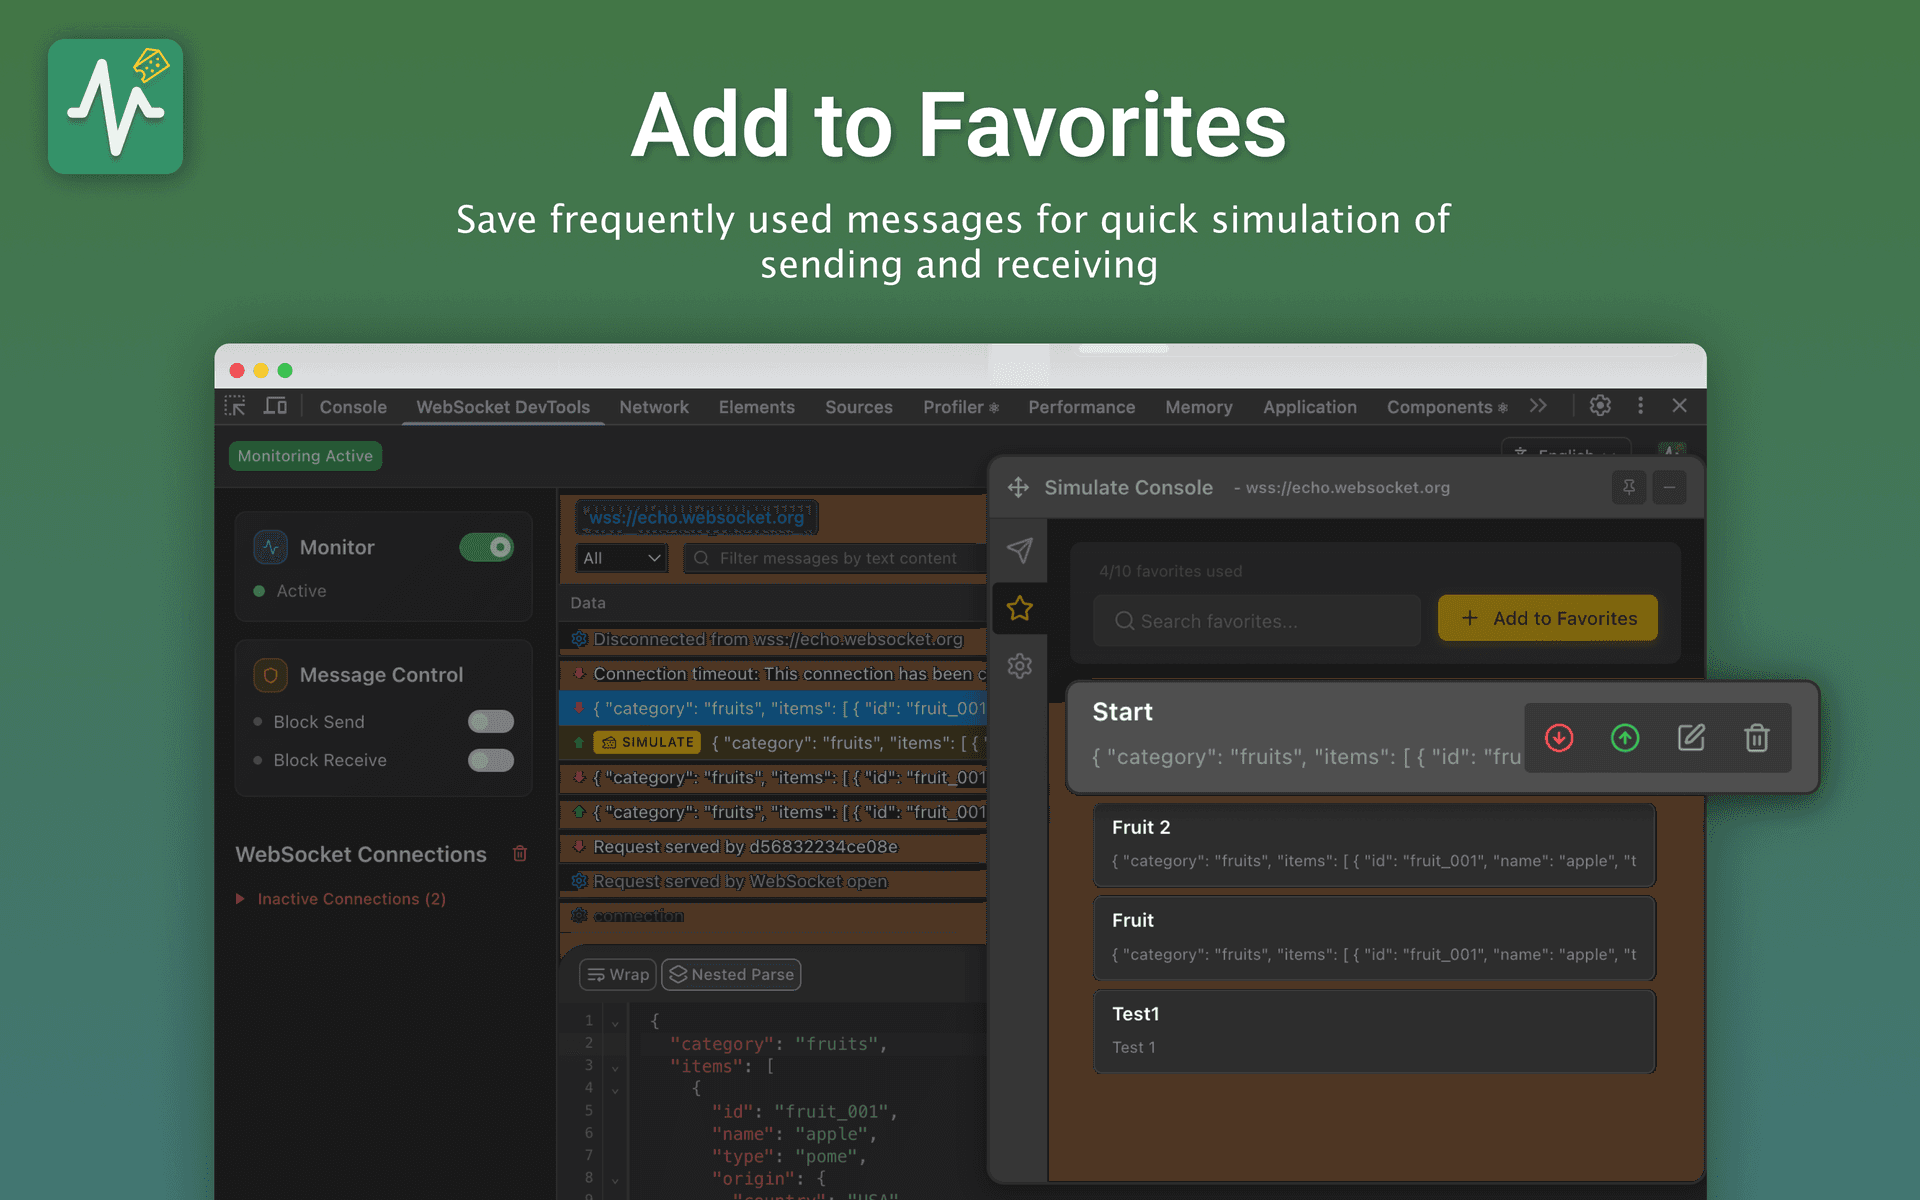Open Simulate Console settings gear
Image resolution: width=1920 pixels, height=1200 pixels.
coord(1020,666)
